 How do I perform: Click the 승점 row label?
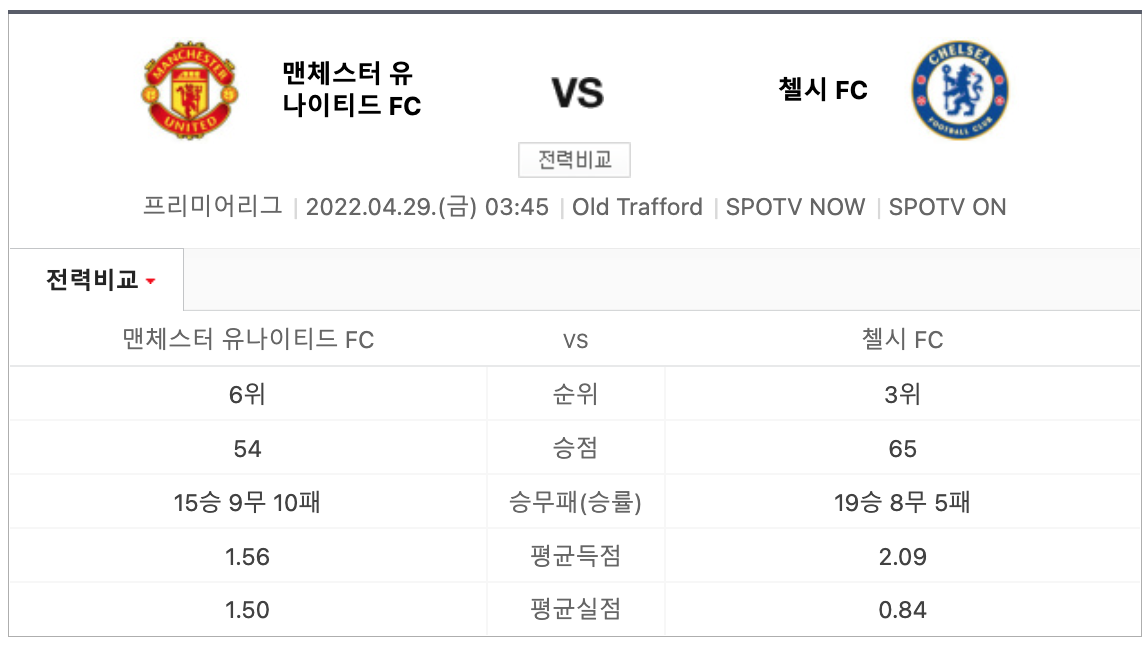point(575,448)
